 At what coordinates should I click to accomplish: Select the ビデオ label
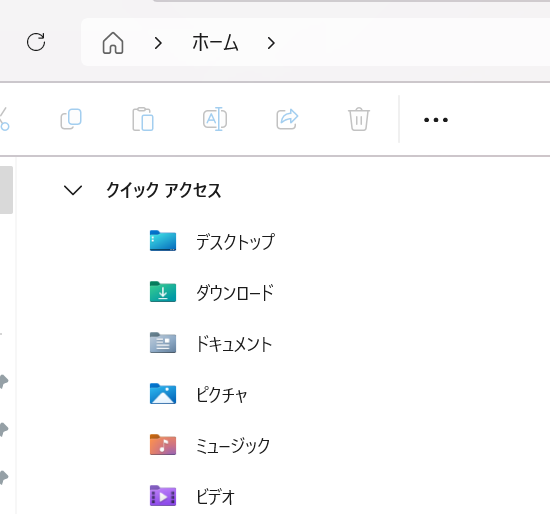pyautogui.click(x=215, y=496)
